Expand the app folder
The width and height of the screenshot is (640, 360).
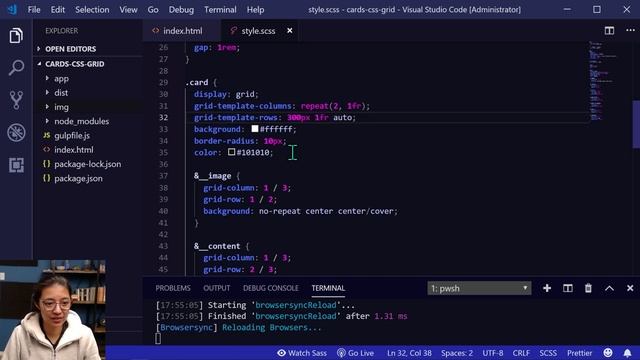pyautogui.click(x=61, y=78)
